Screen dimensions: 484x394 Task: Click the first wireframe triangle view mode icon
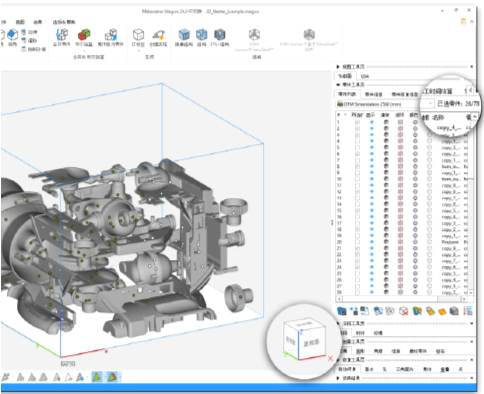point(20,377)
